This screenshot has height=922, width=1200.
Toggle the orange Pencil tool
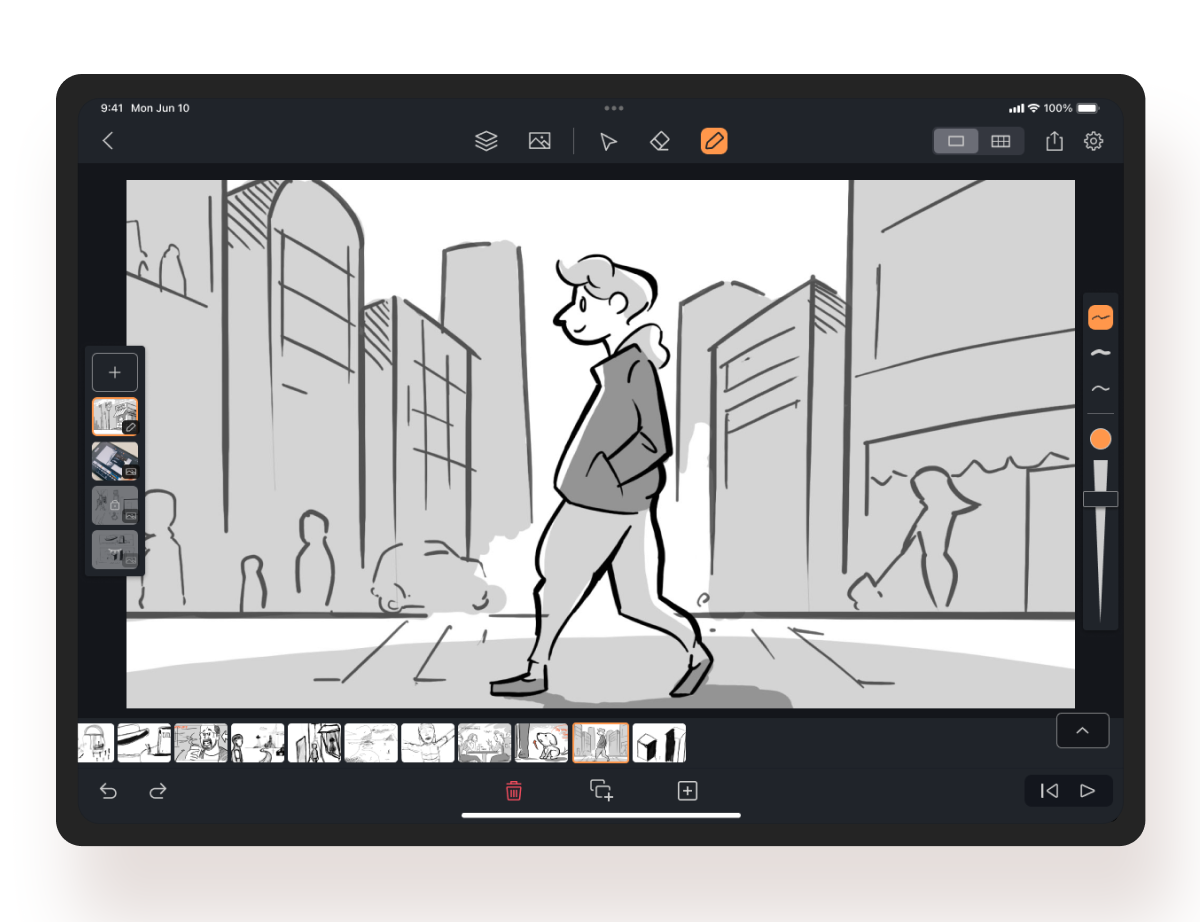[714, 141]
